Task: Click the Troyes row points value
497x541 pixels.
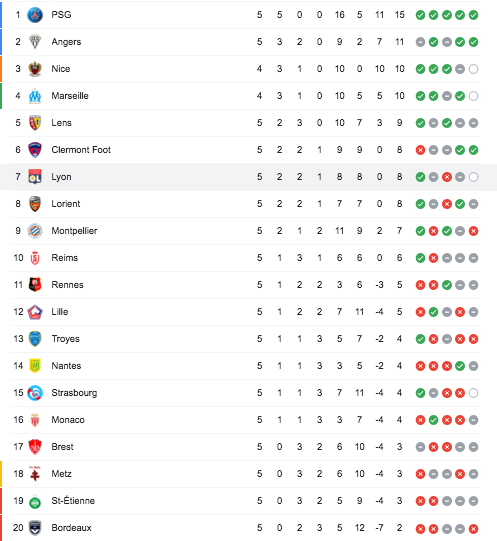Action: point(399,339)
